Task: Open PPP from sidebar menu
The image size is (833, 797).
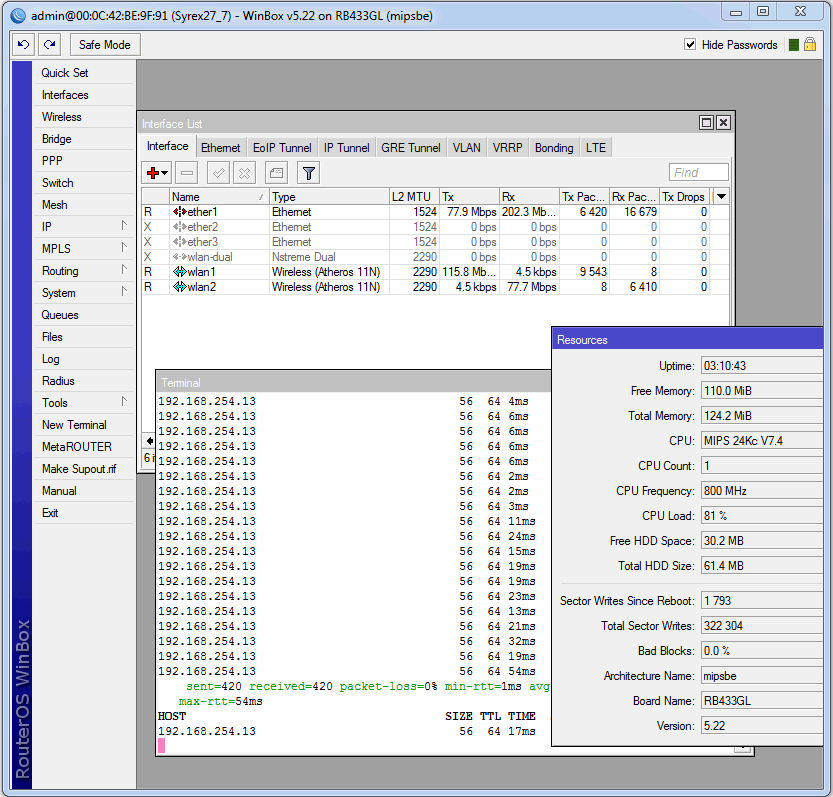Action: click(83, 160)
